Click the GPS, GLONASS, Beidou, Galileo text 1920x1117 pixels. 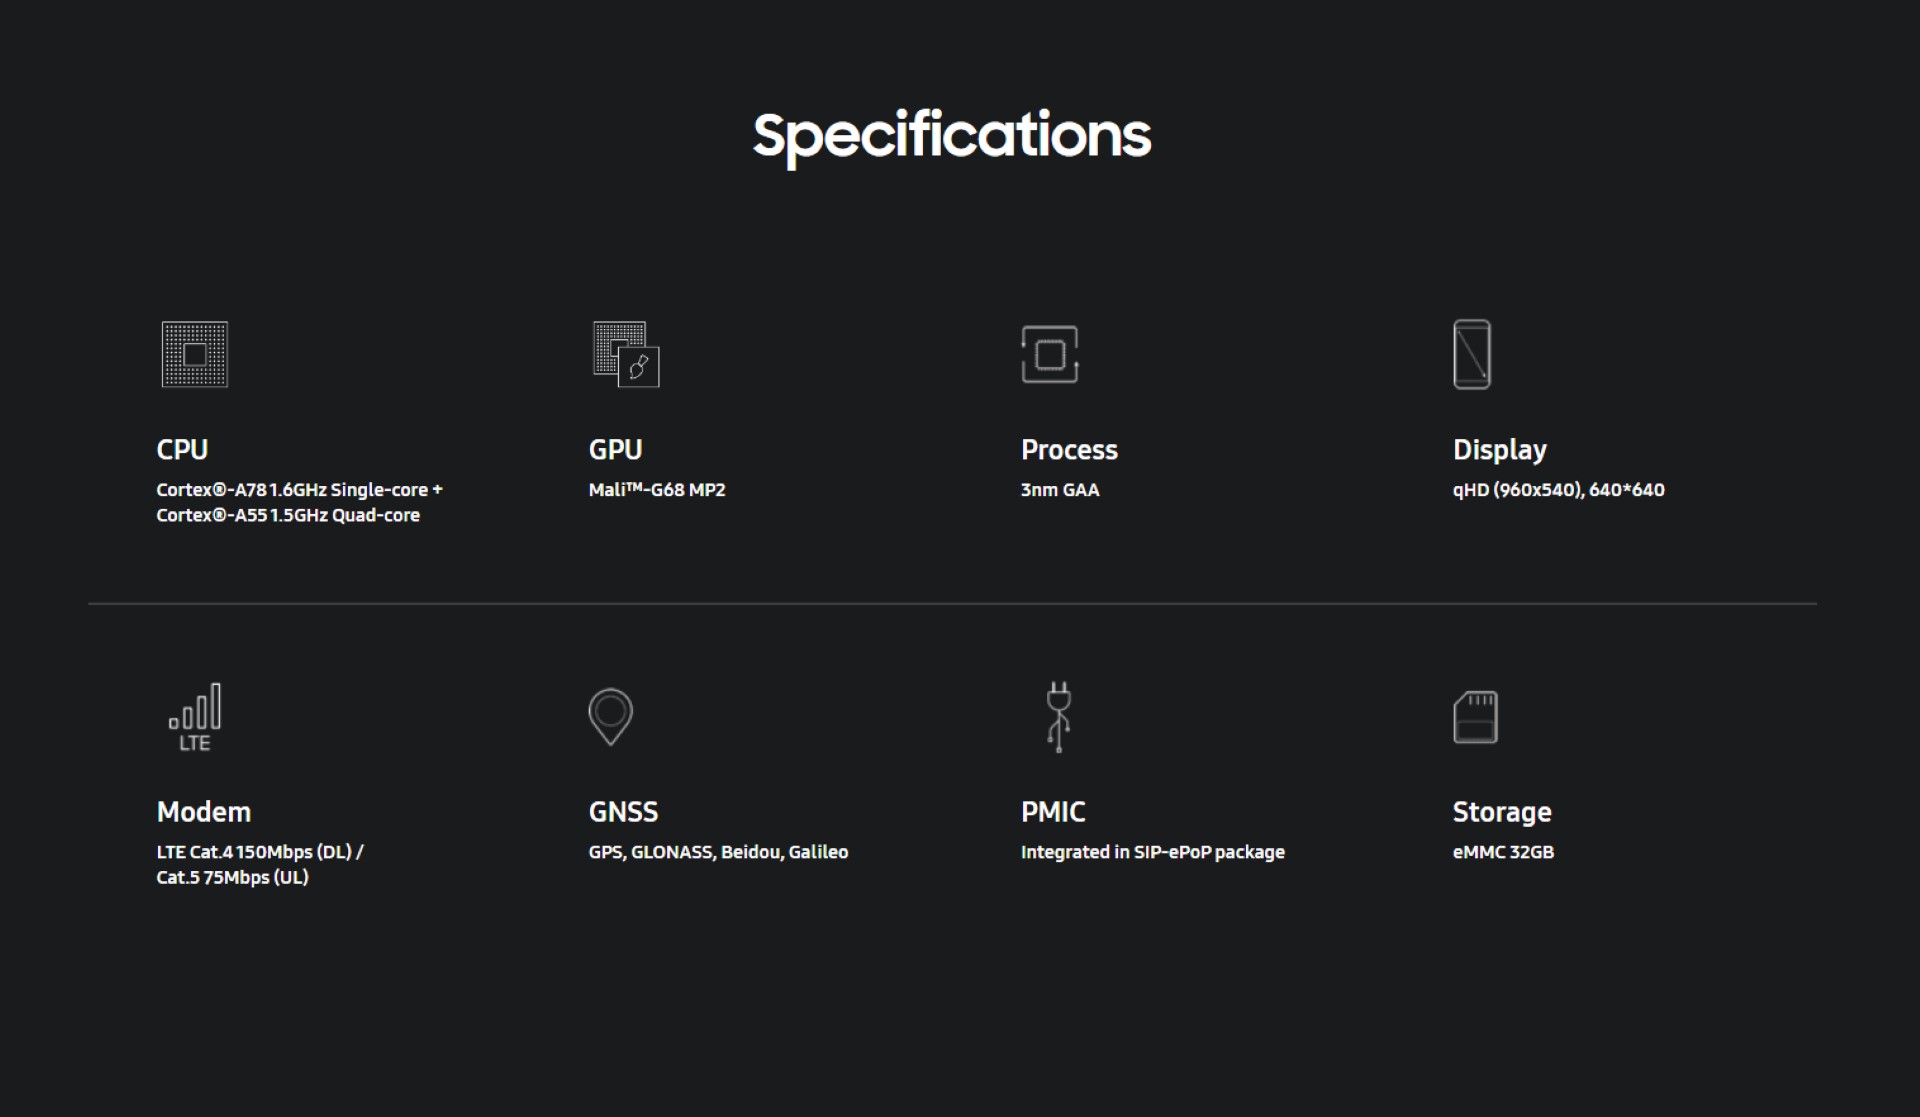point(718,852)
